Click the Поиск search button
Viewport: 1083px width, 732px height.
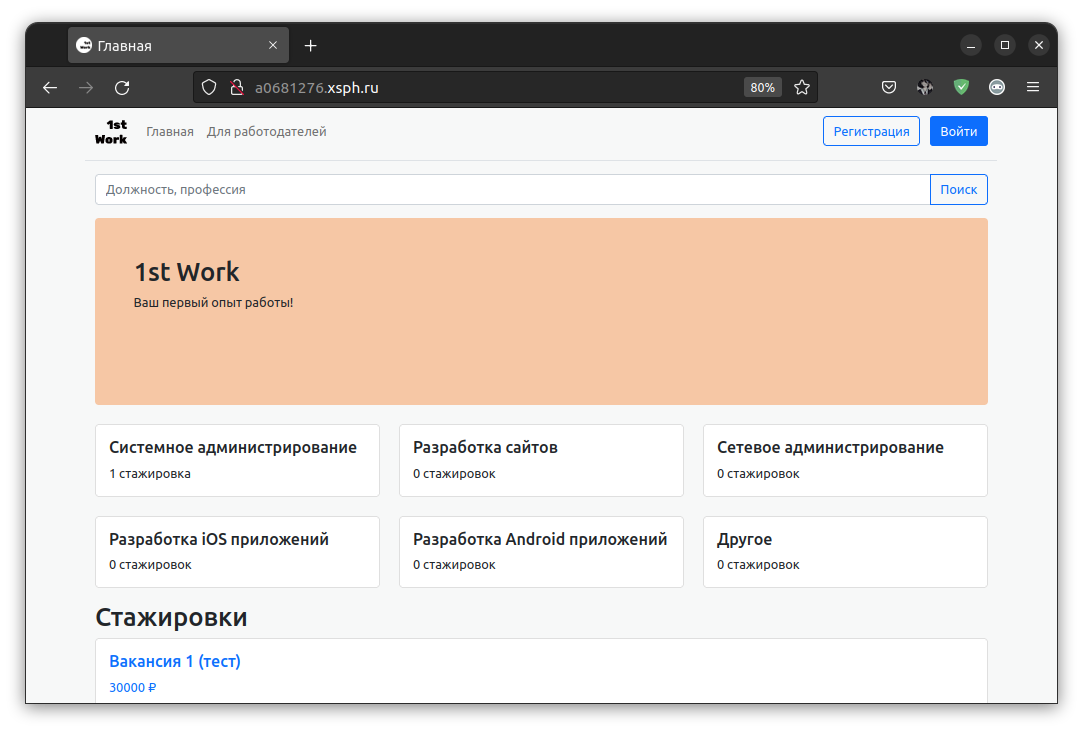[x=959, y=190]
